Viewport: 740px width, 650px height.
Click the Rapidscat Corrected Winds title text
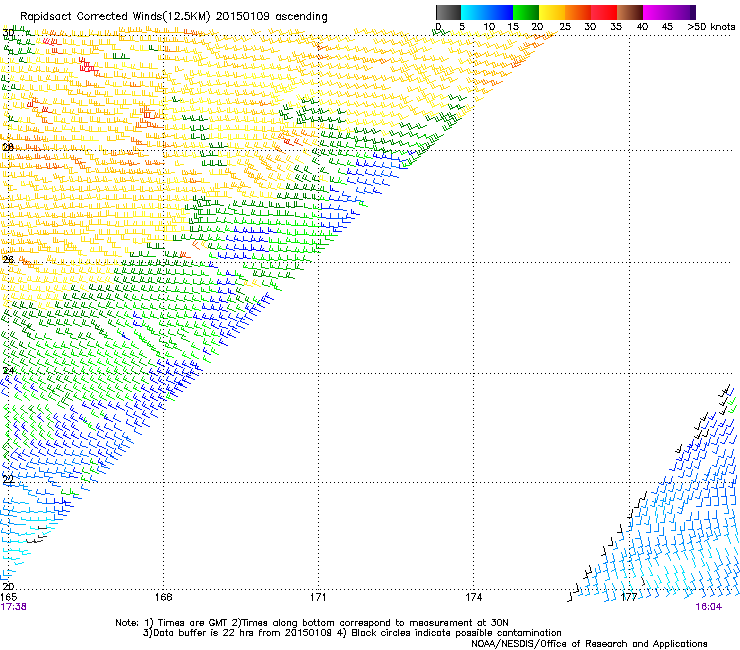click(x=174, y=16)
